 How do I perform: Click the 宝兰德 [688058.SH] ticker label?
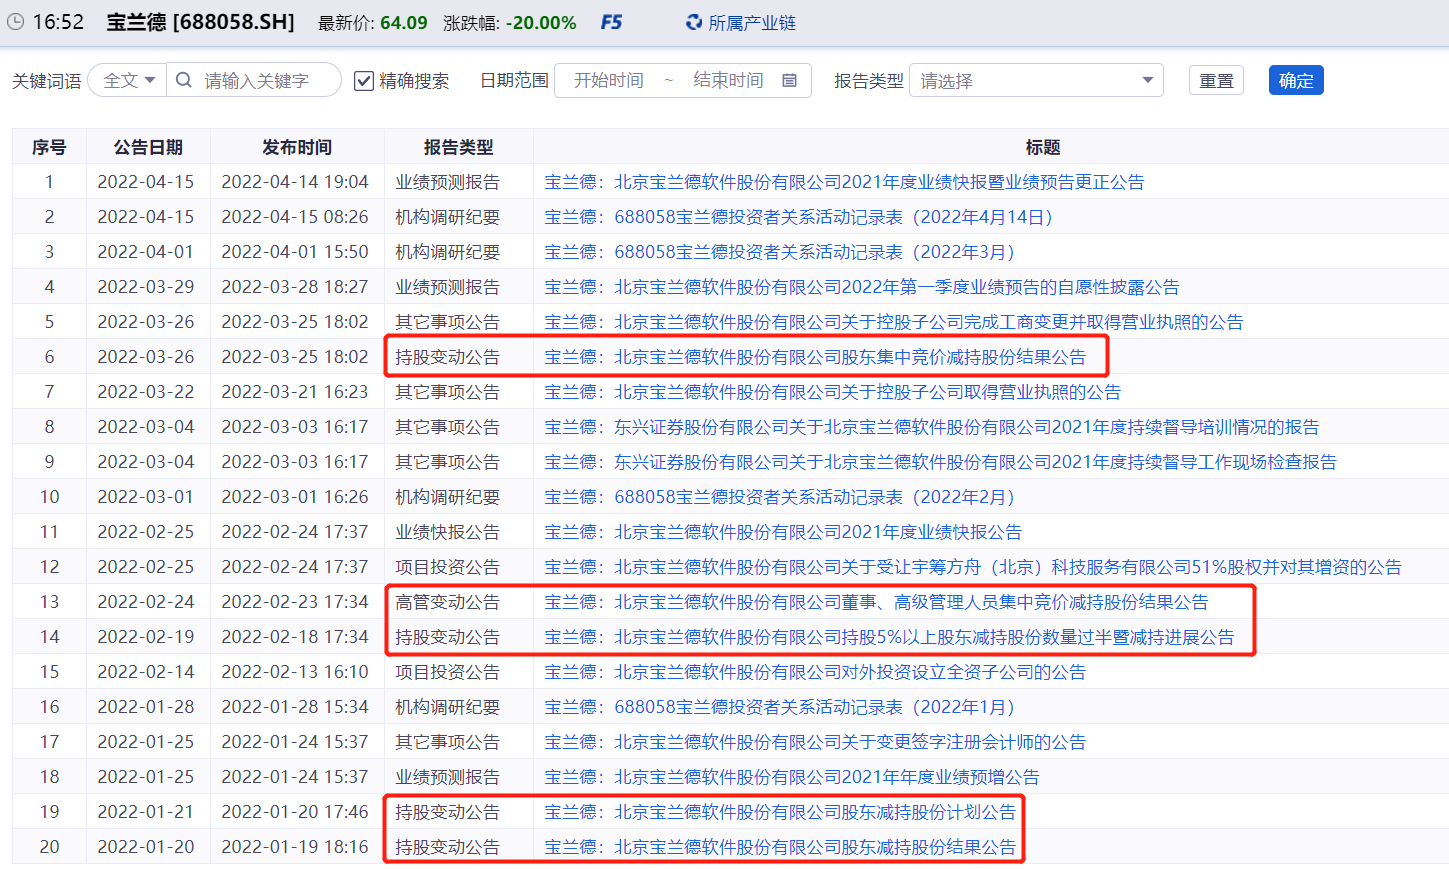pos(195,21)
